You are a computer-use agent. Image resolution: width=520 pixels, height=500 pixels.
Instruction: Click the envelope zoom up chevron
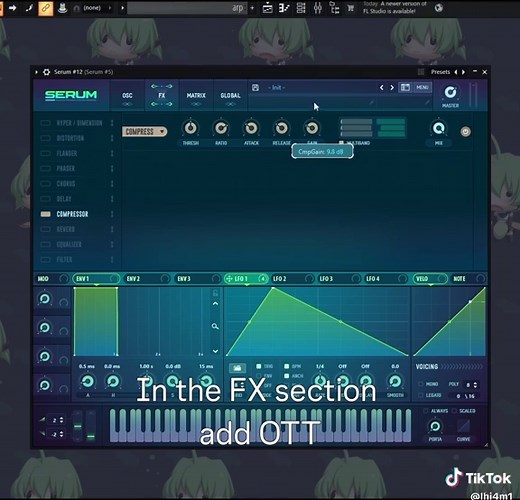[x=215, y=304]
